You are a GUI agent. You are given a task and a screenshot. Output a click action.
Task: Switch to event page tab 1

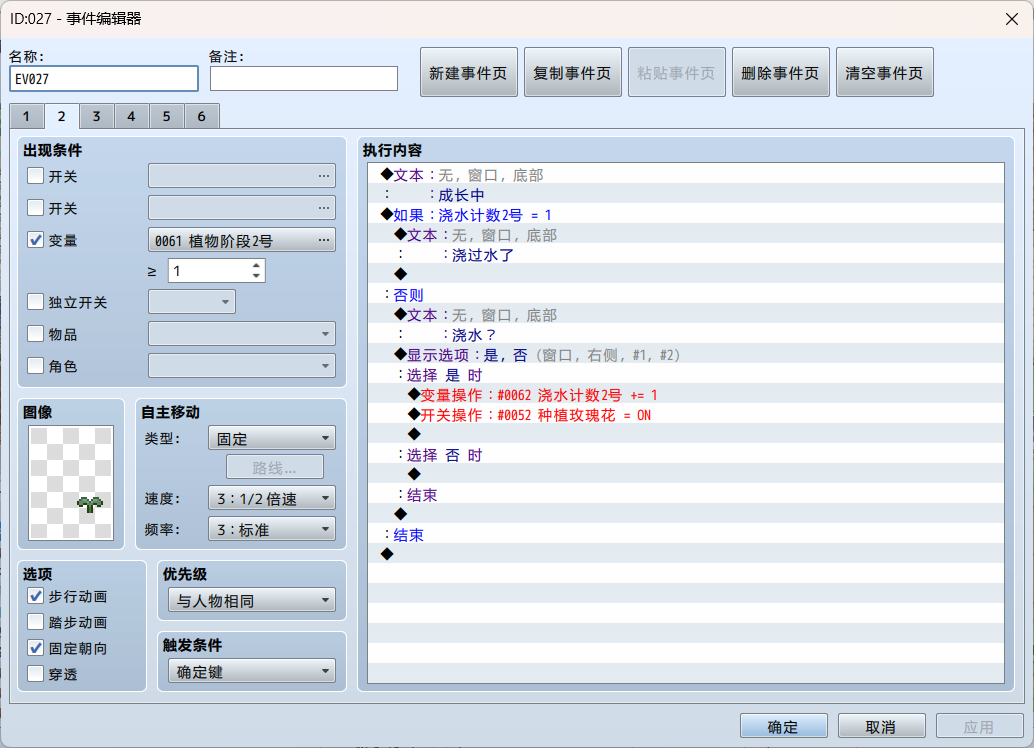(x=26, y=116)
